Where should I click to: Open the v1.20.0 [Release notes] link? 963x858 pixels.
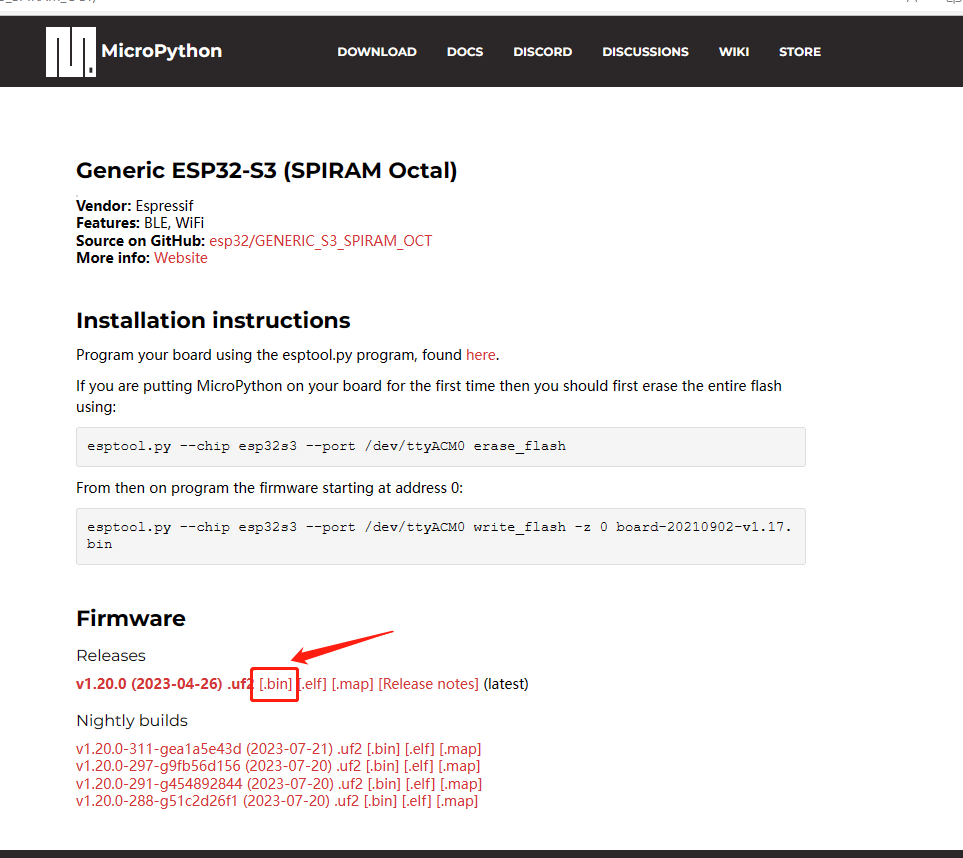428,684
